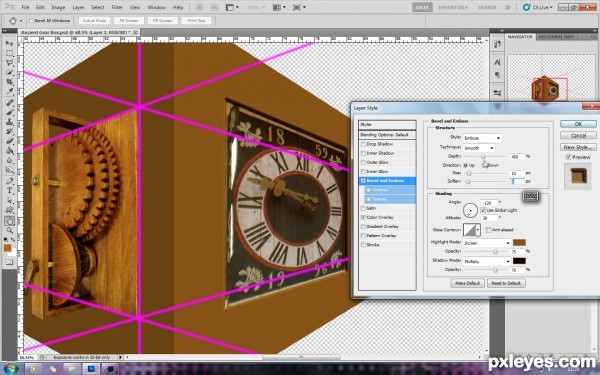
Task: Click the Reset to Default button
Action: coord(506,283)
